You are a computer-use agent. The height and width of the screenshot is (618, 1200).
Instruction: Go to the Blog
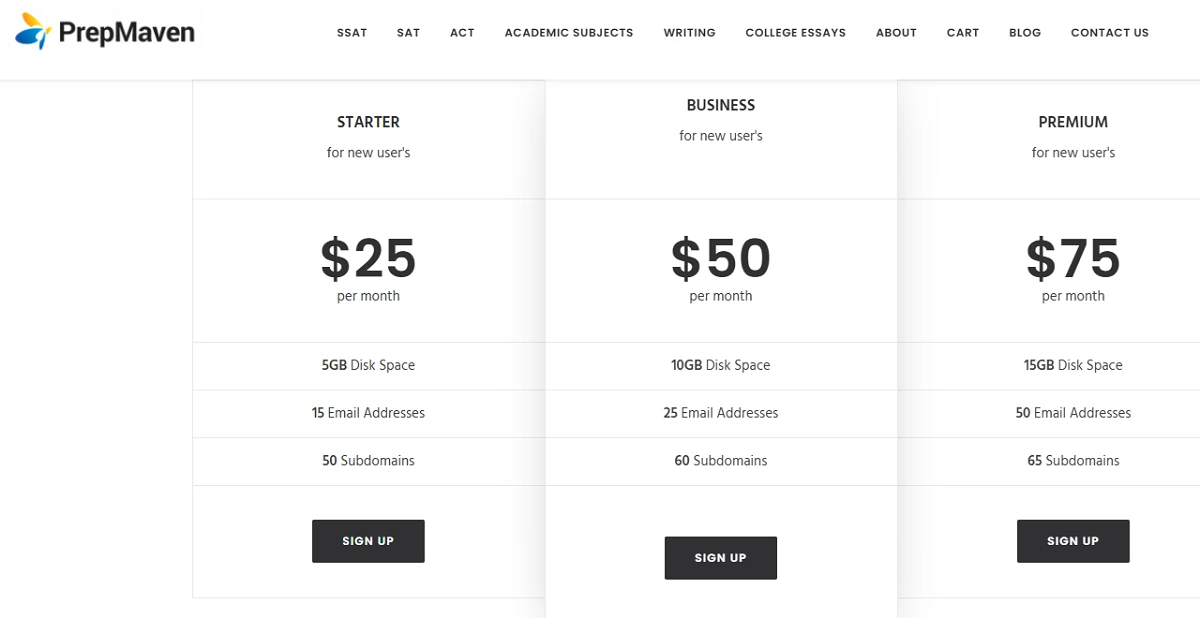pyautogui.click(x=1025, y=33)
